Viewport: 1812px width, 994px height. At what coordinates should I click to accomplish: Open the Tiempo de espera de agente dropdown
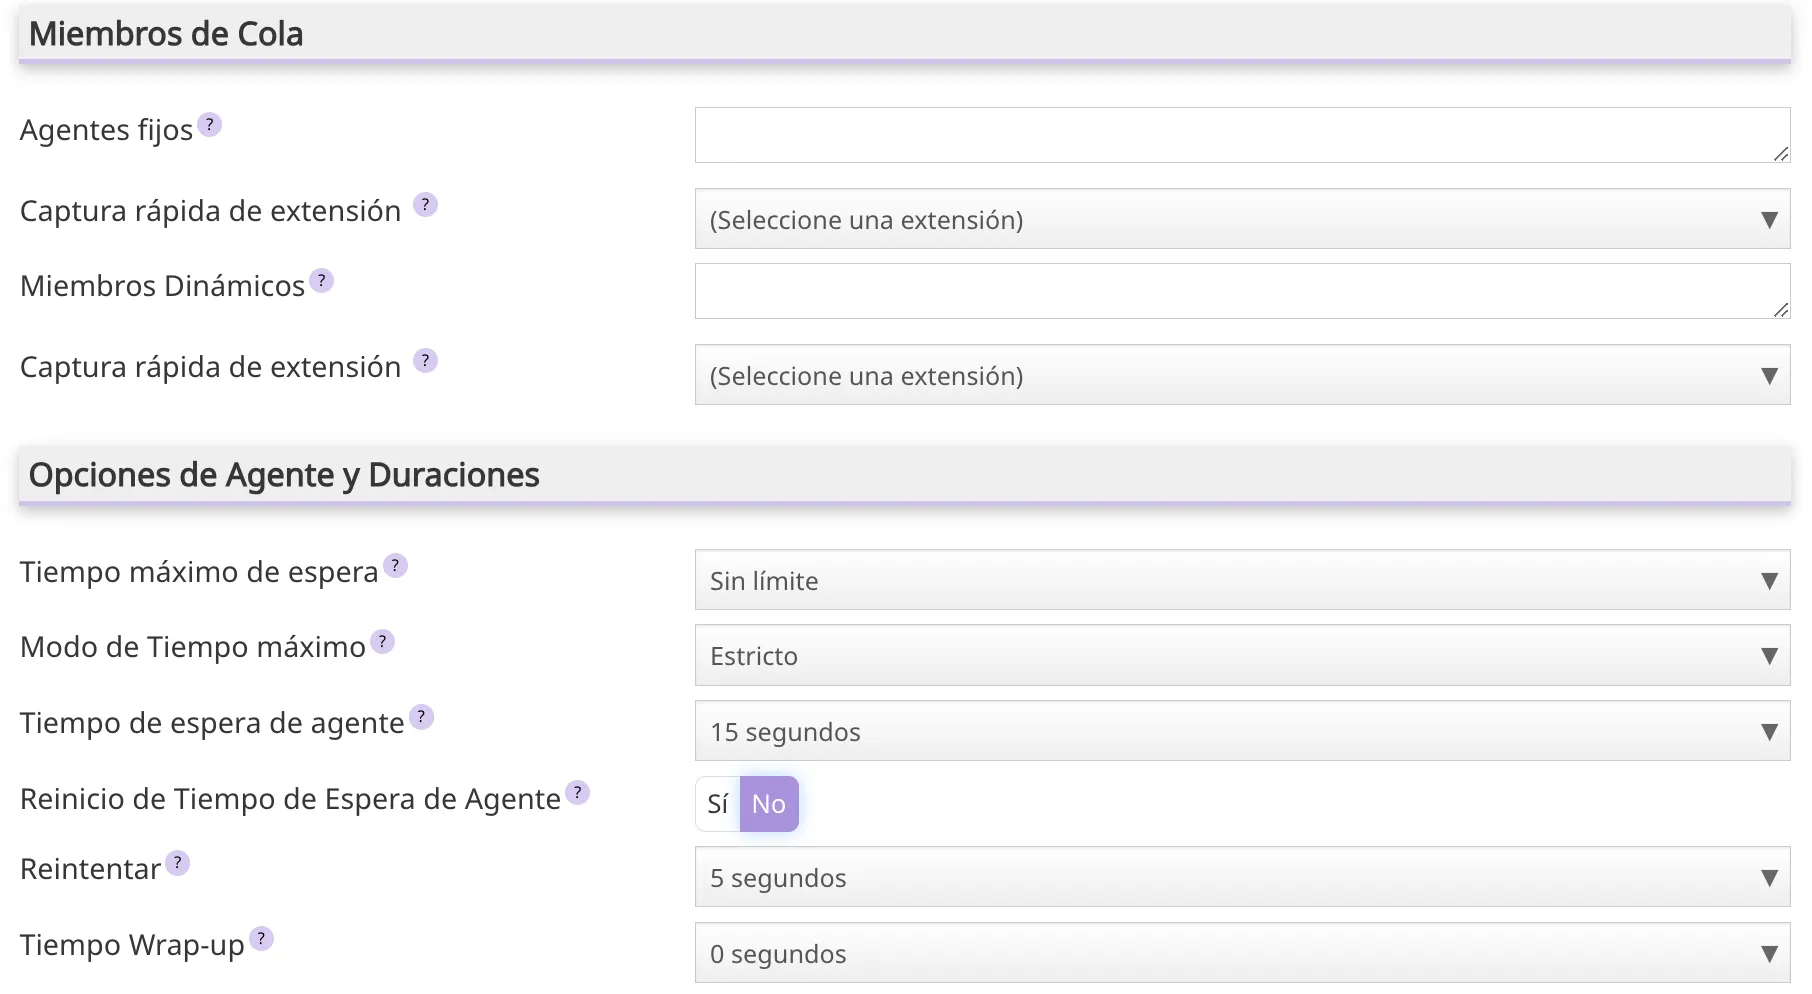1241,732
